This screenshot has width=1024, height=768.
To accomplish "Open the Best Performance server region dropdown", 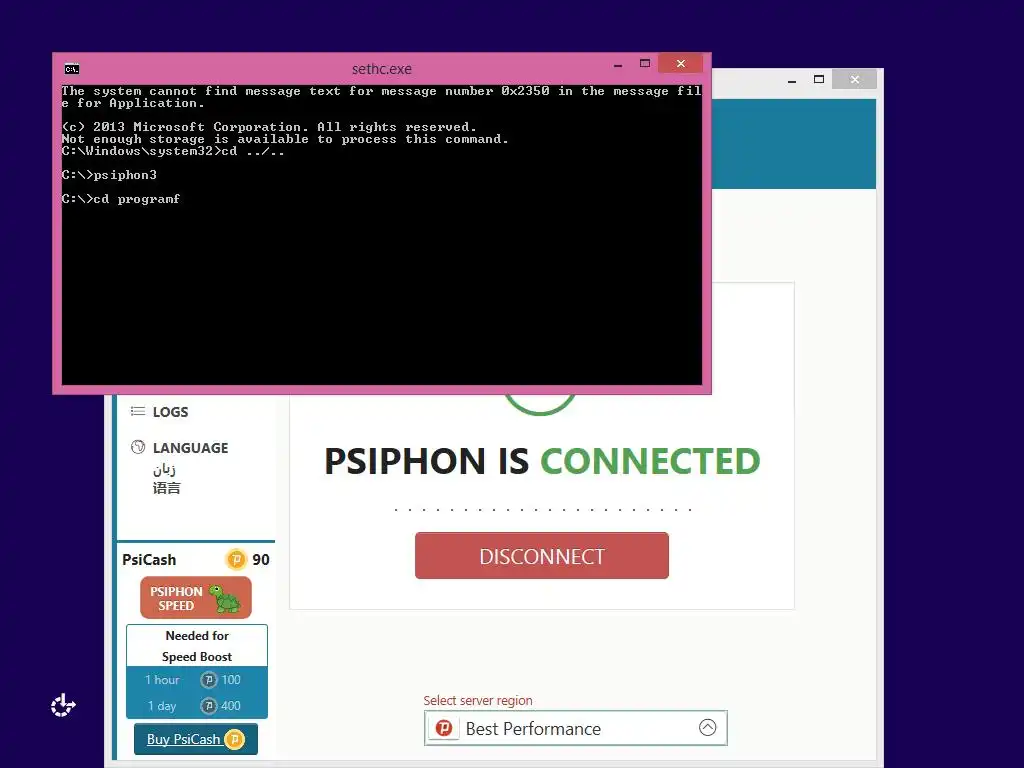I will (575, 728).
